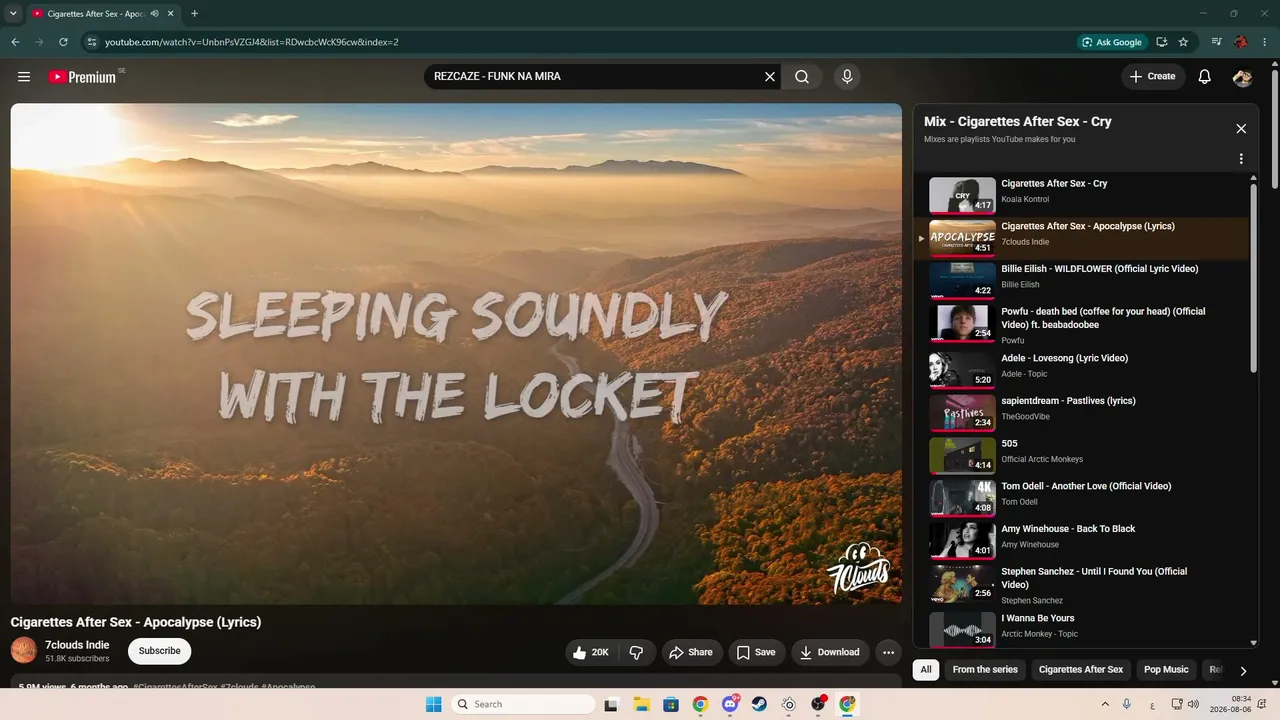Play Billie Eilish - WILDFLOWER from mix
The height and width of the screenshot is (720, 1280).
pyautogui.click(x=1080, y=280)
